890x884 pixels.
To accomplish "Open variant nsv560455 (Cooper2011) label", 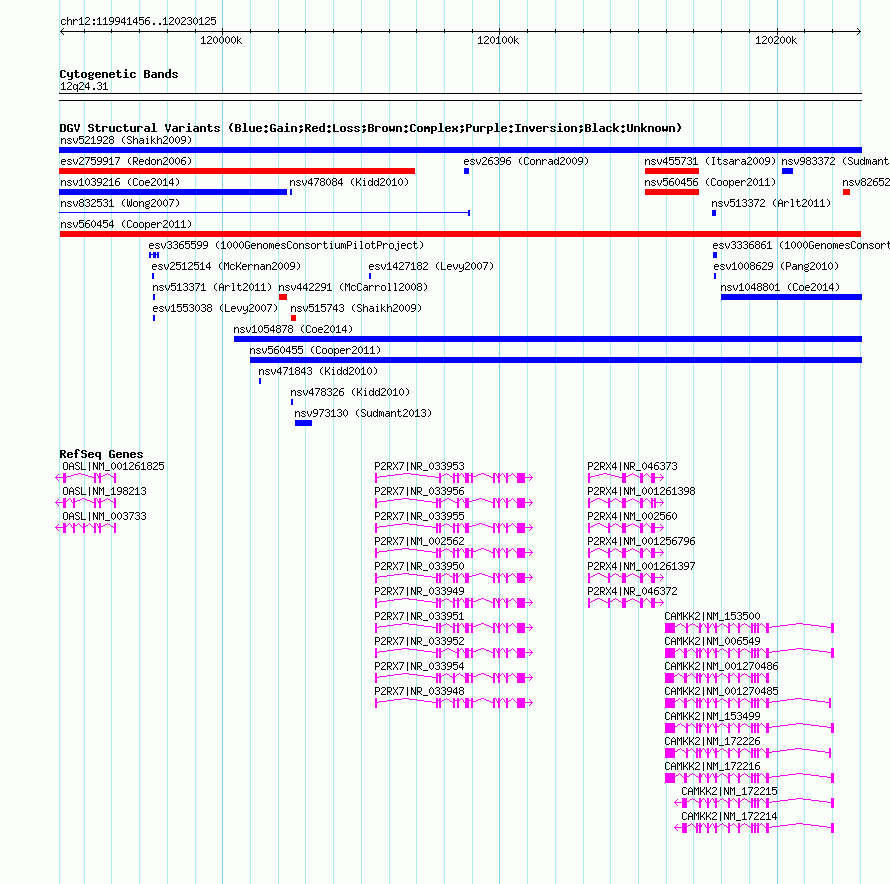I will pos(315,350).
